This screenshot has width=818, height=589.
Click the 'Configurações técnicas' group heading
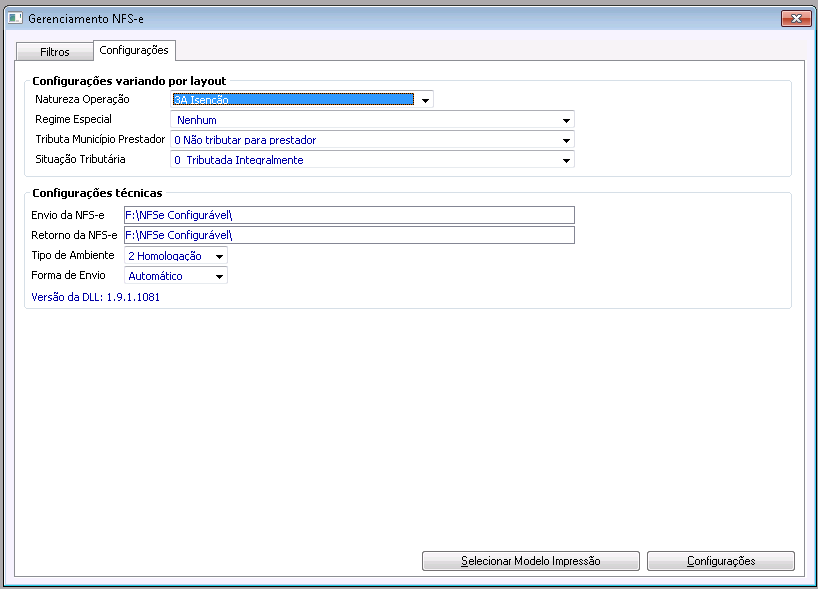(x=97, y=193)
